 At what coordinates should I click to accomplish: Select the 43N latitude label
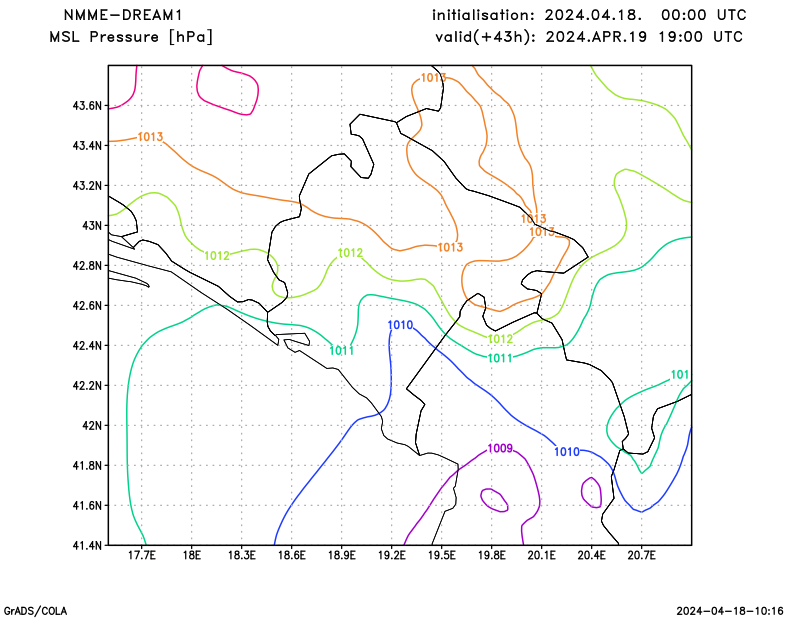click(92, 226)
